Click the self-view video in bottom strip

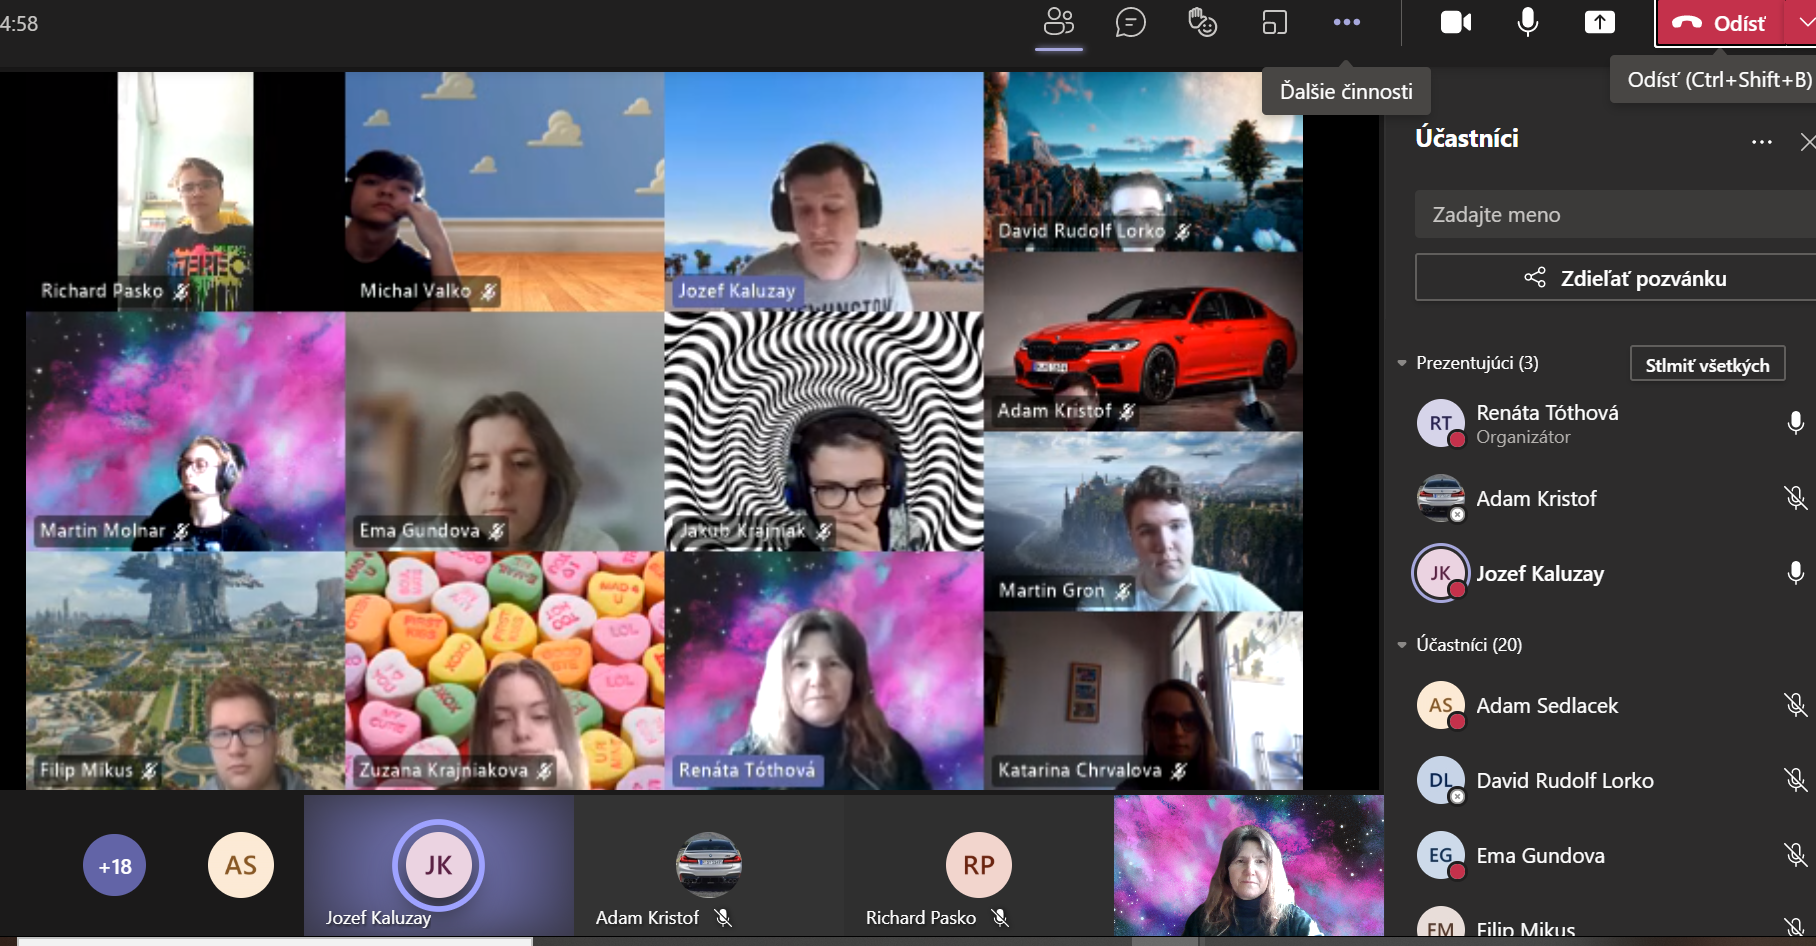click(x=1249, y=865)
